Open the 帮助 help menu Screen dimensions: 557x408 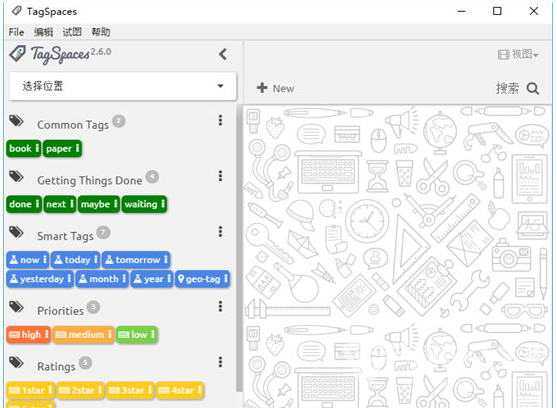pos(101,32)
